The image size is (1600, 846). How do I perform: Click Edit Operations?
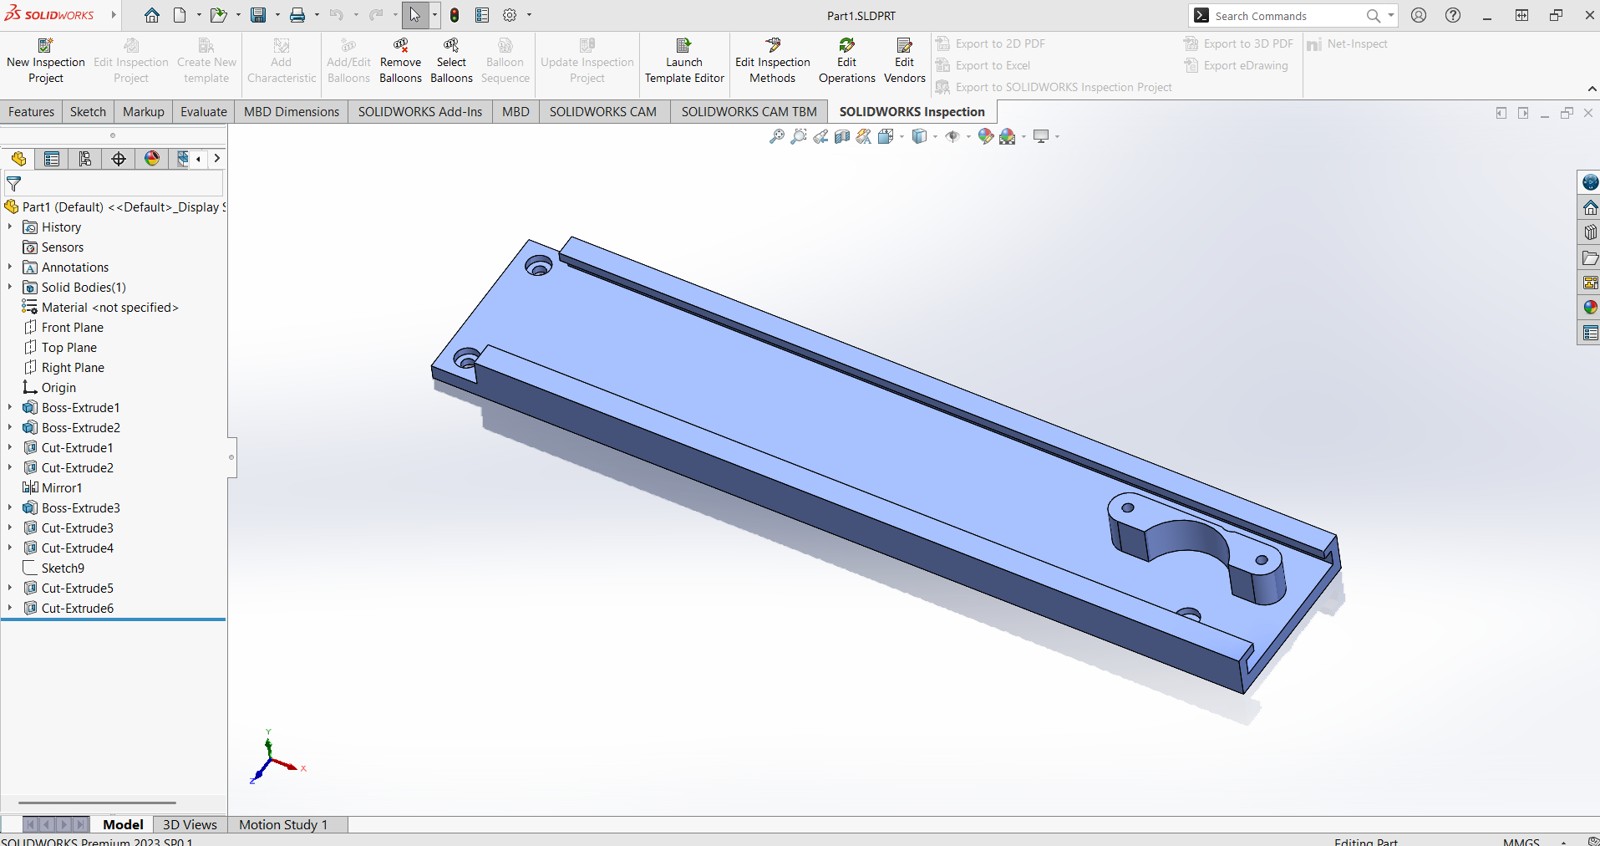click(x=847, y=61)
